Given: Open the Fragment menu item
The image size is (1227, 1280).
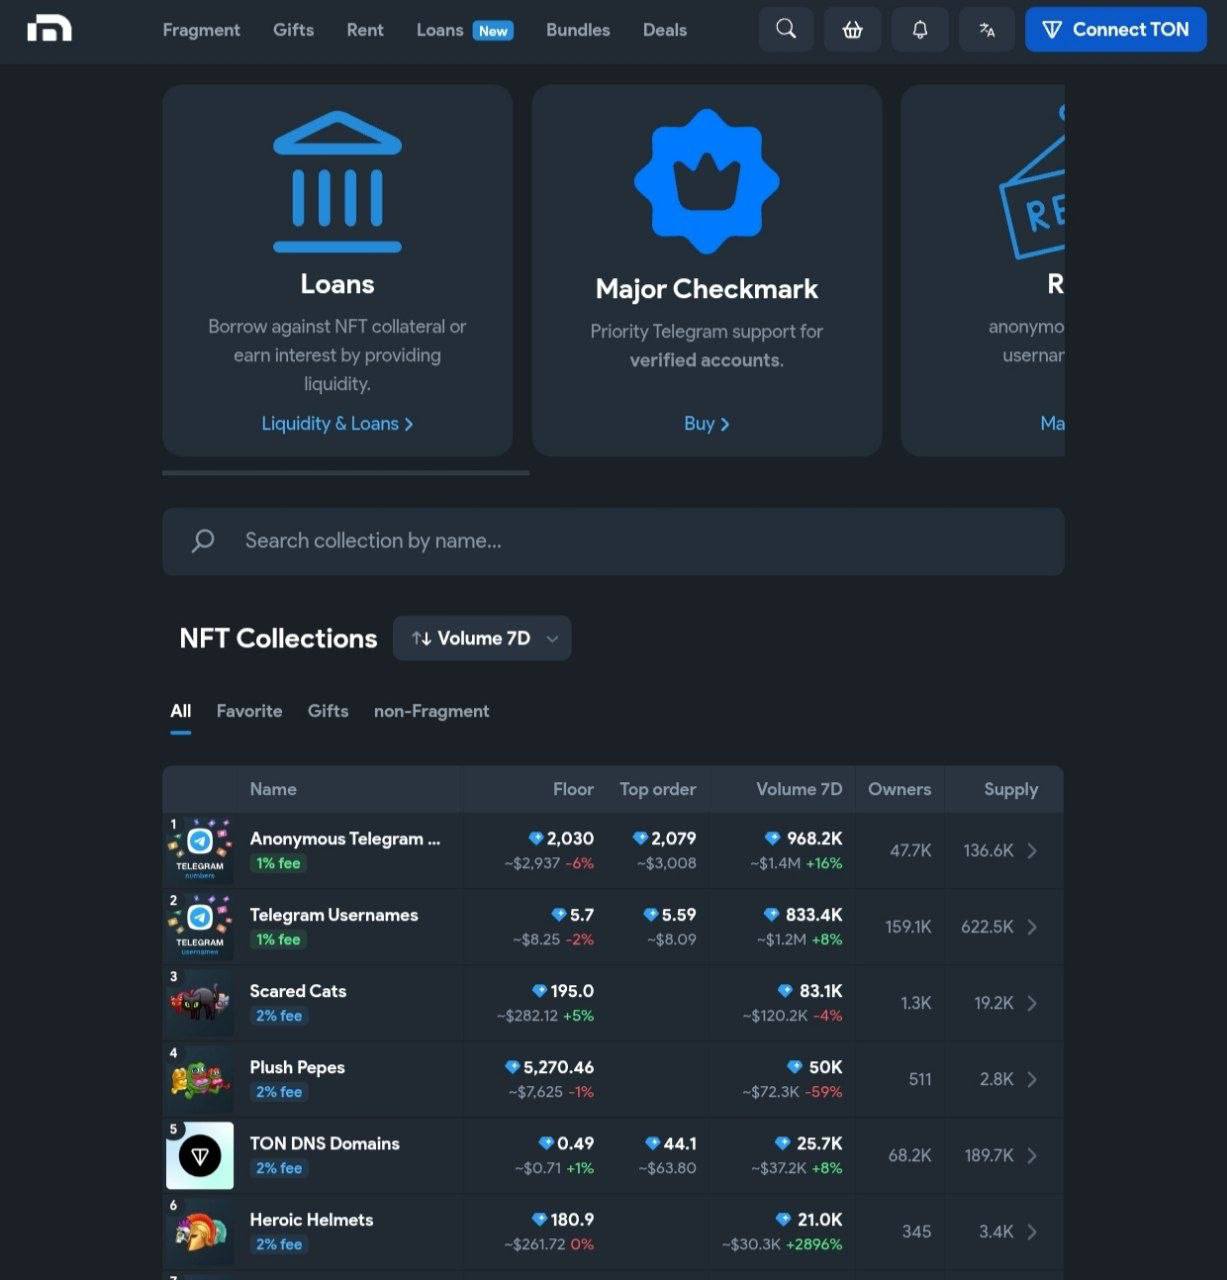Looking at the screenshot, I should [201, 30].
